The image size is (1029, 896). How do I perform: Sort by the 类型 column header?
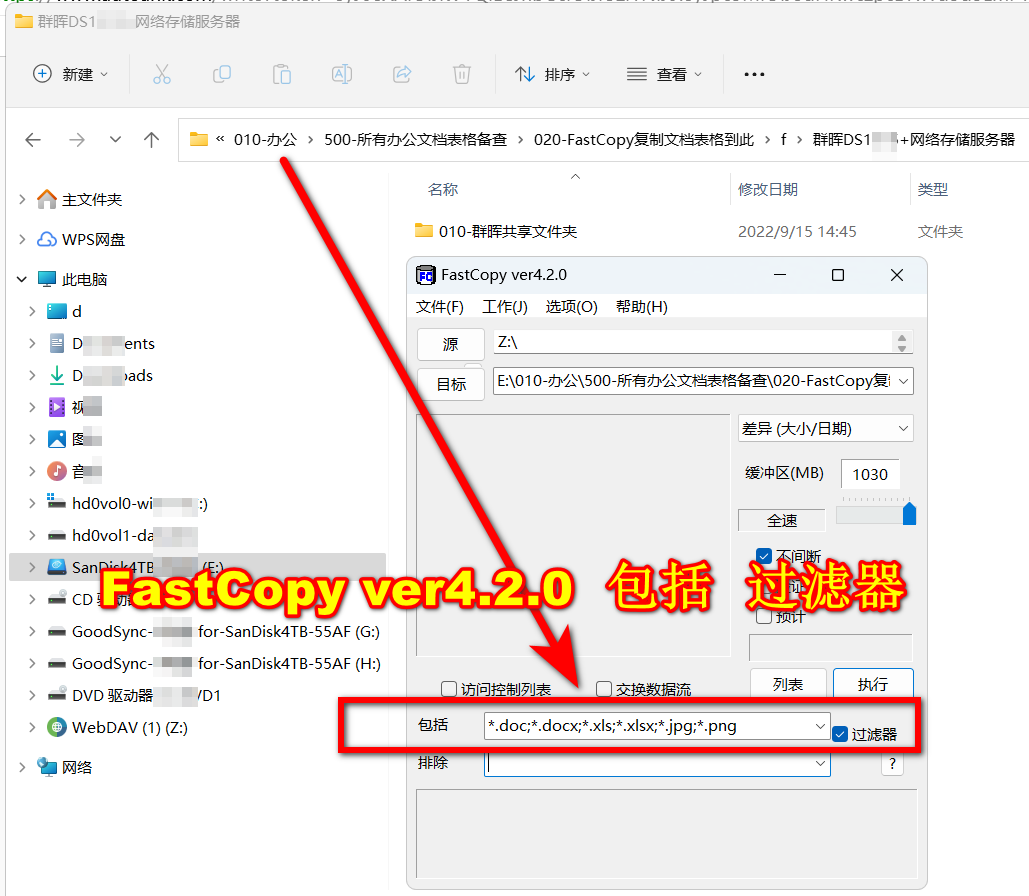[933, 190]
